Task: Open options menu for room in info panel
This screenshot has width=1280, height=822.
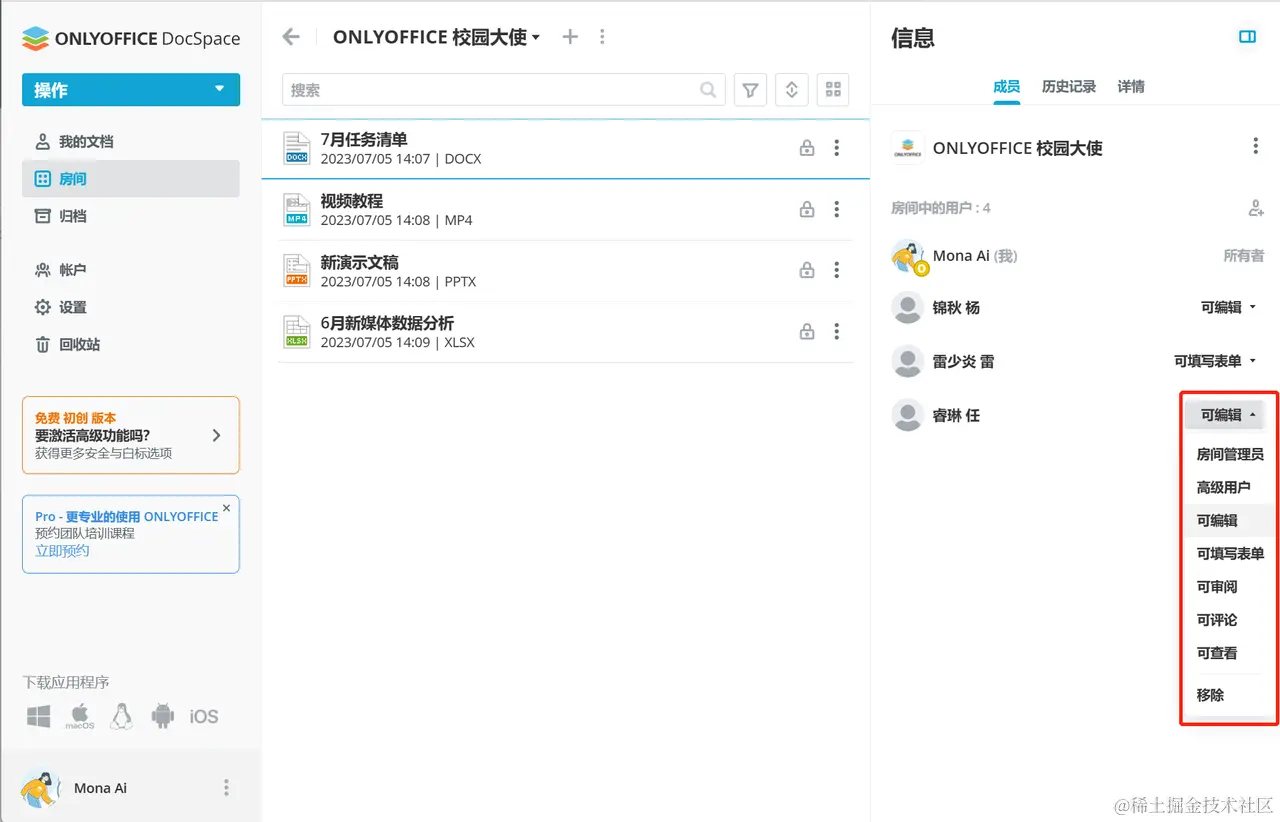Action: click(1256, 147)
